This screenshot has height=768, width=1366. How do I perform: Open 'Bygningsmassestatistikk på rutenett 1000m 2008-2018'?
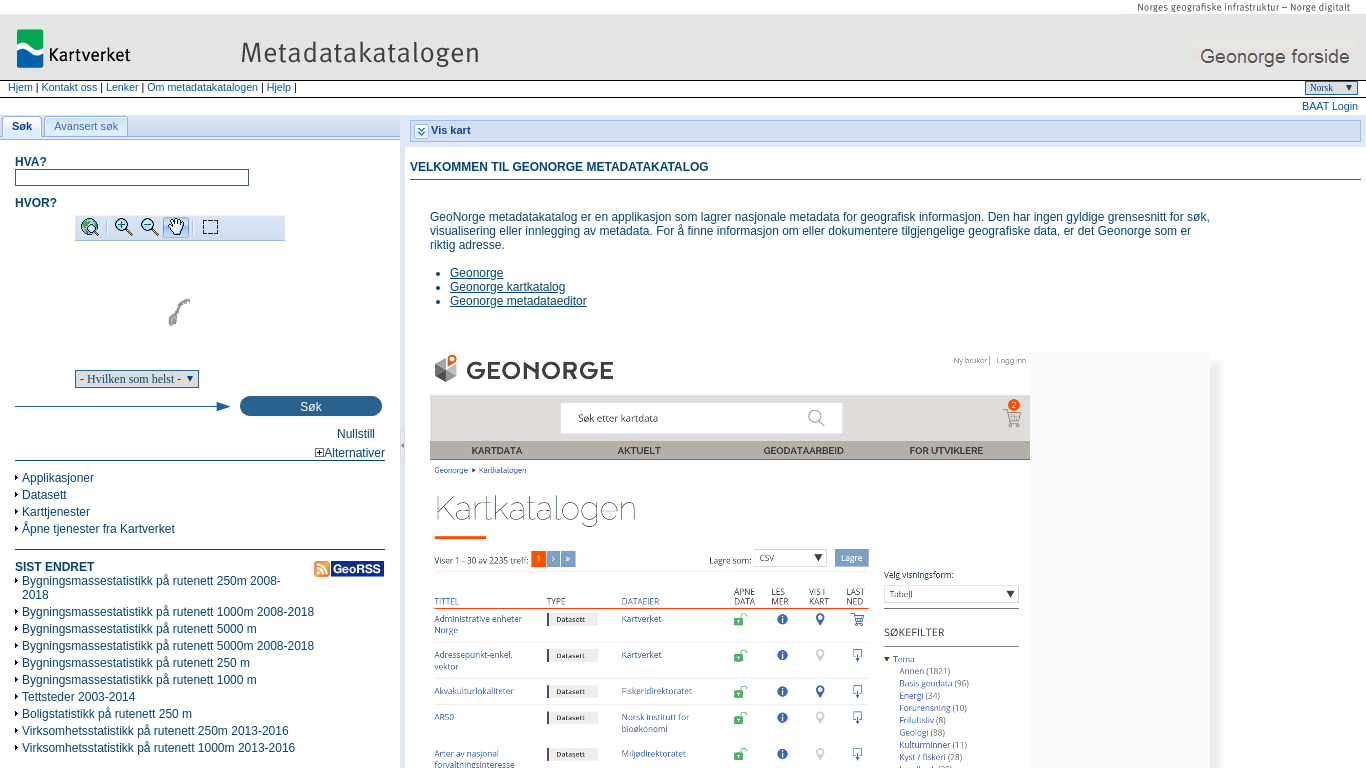[x=168, y=612]
